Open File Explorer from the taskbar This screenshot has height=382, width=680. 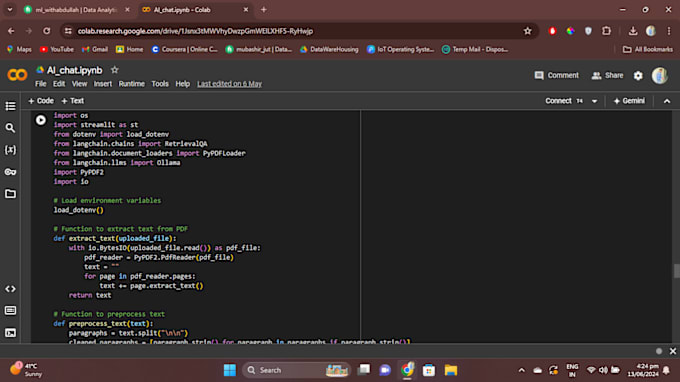coord(451,370)
